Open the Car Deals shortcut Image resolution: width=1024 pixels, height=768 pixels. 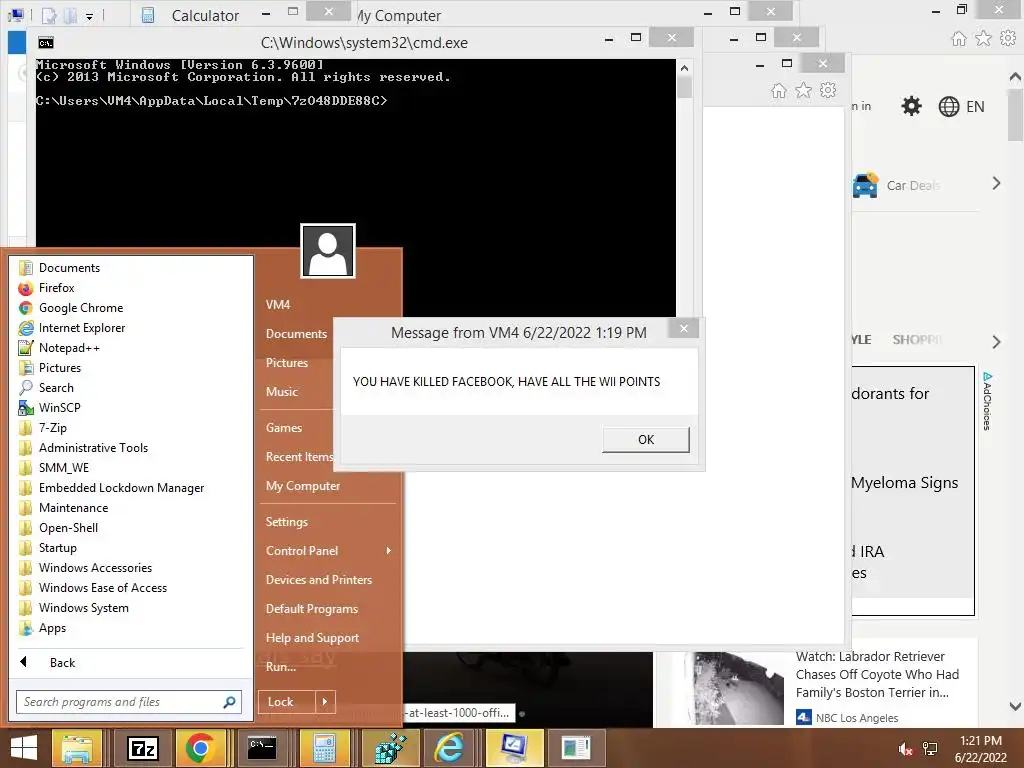click(896, 185)
